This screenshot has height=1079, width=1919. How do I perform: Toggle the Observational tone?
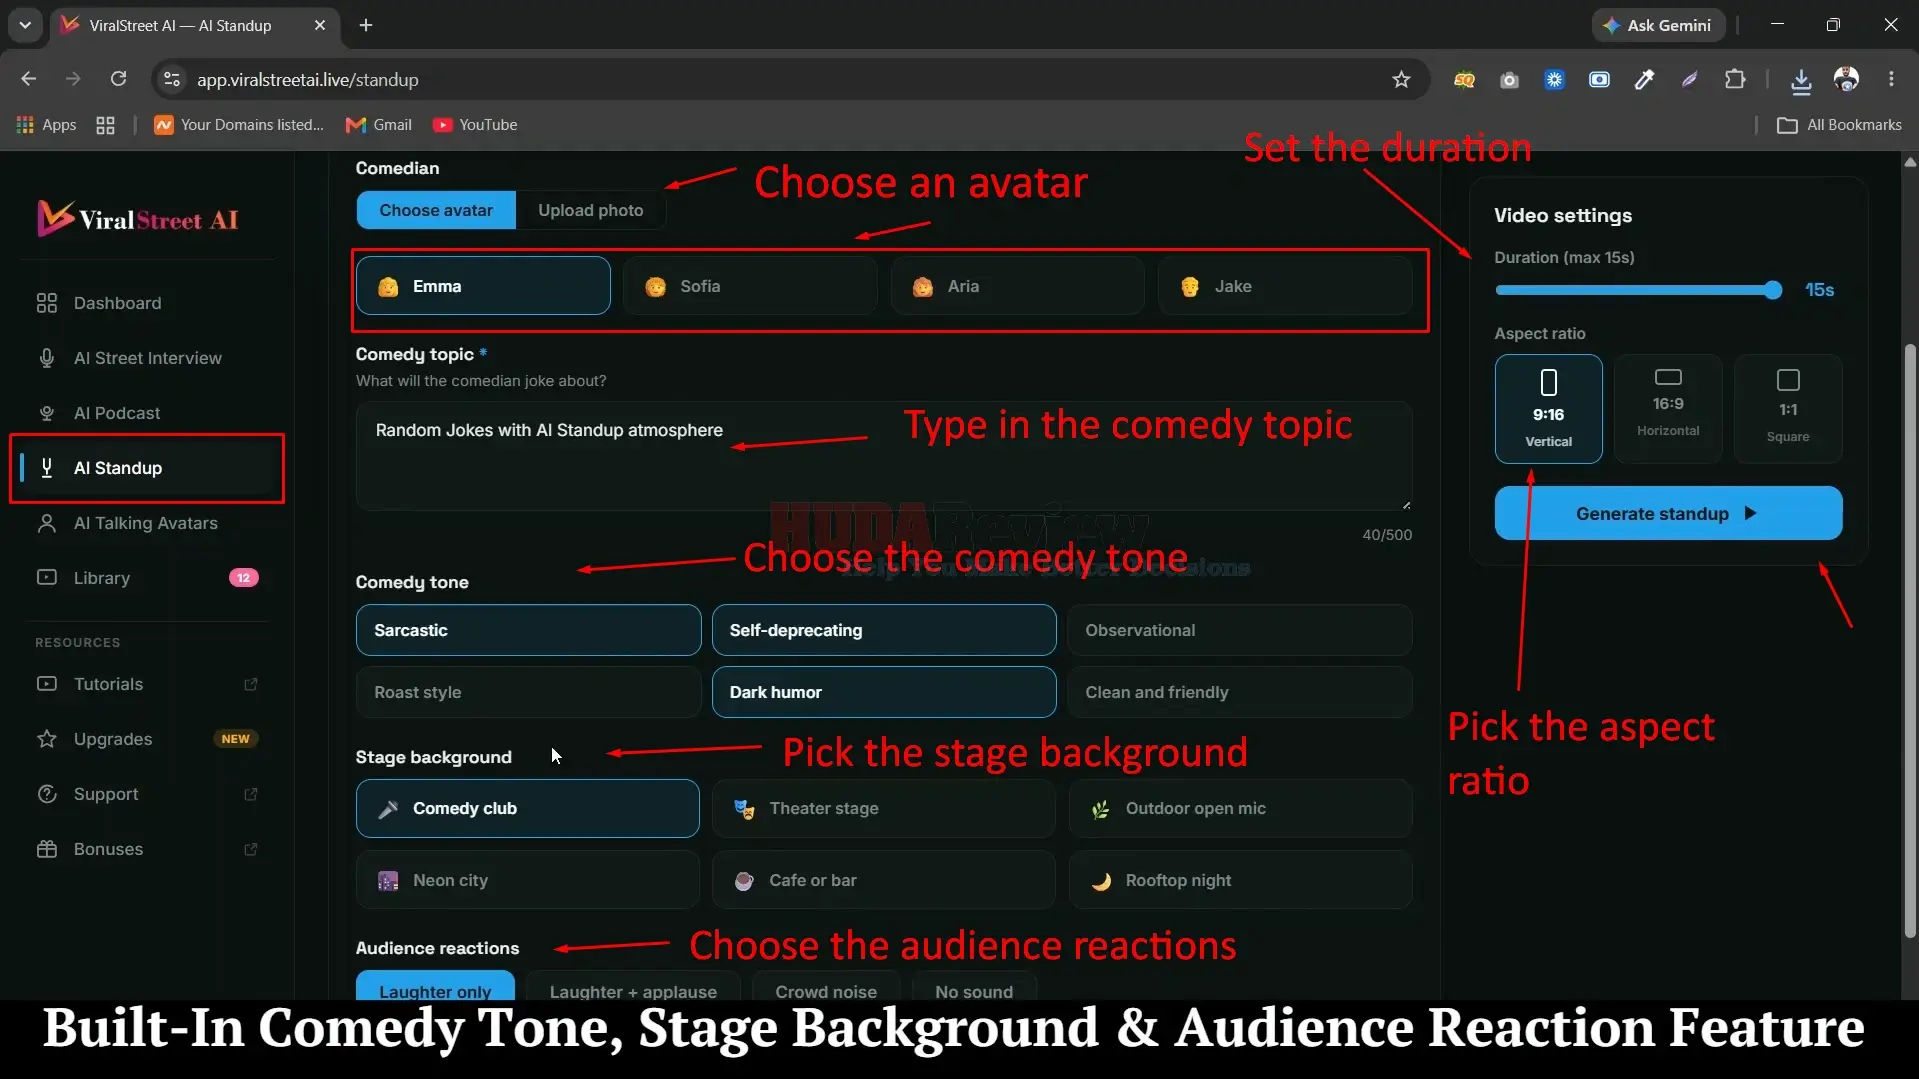coord(1240,630)
